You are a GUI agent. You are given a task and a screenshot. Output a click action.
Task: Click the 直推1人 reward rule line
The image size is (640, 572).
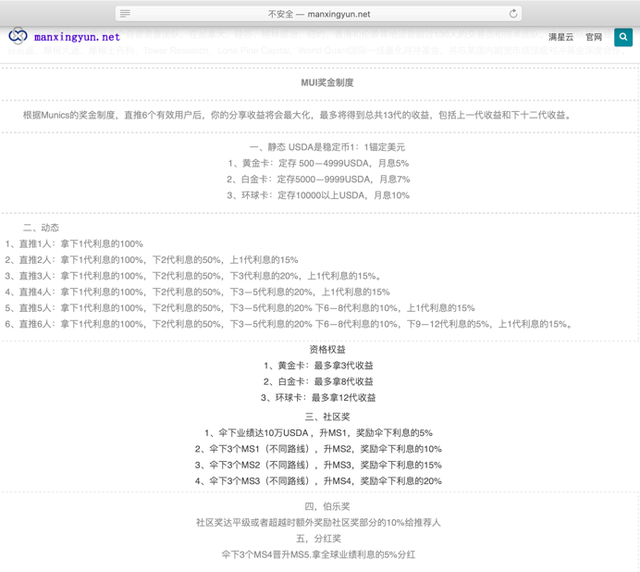point(74,244)
